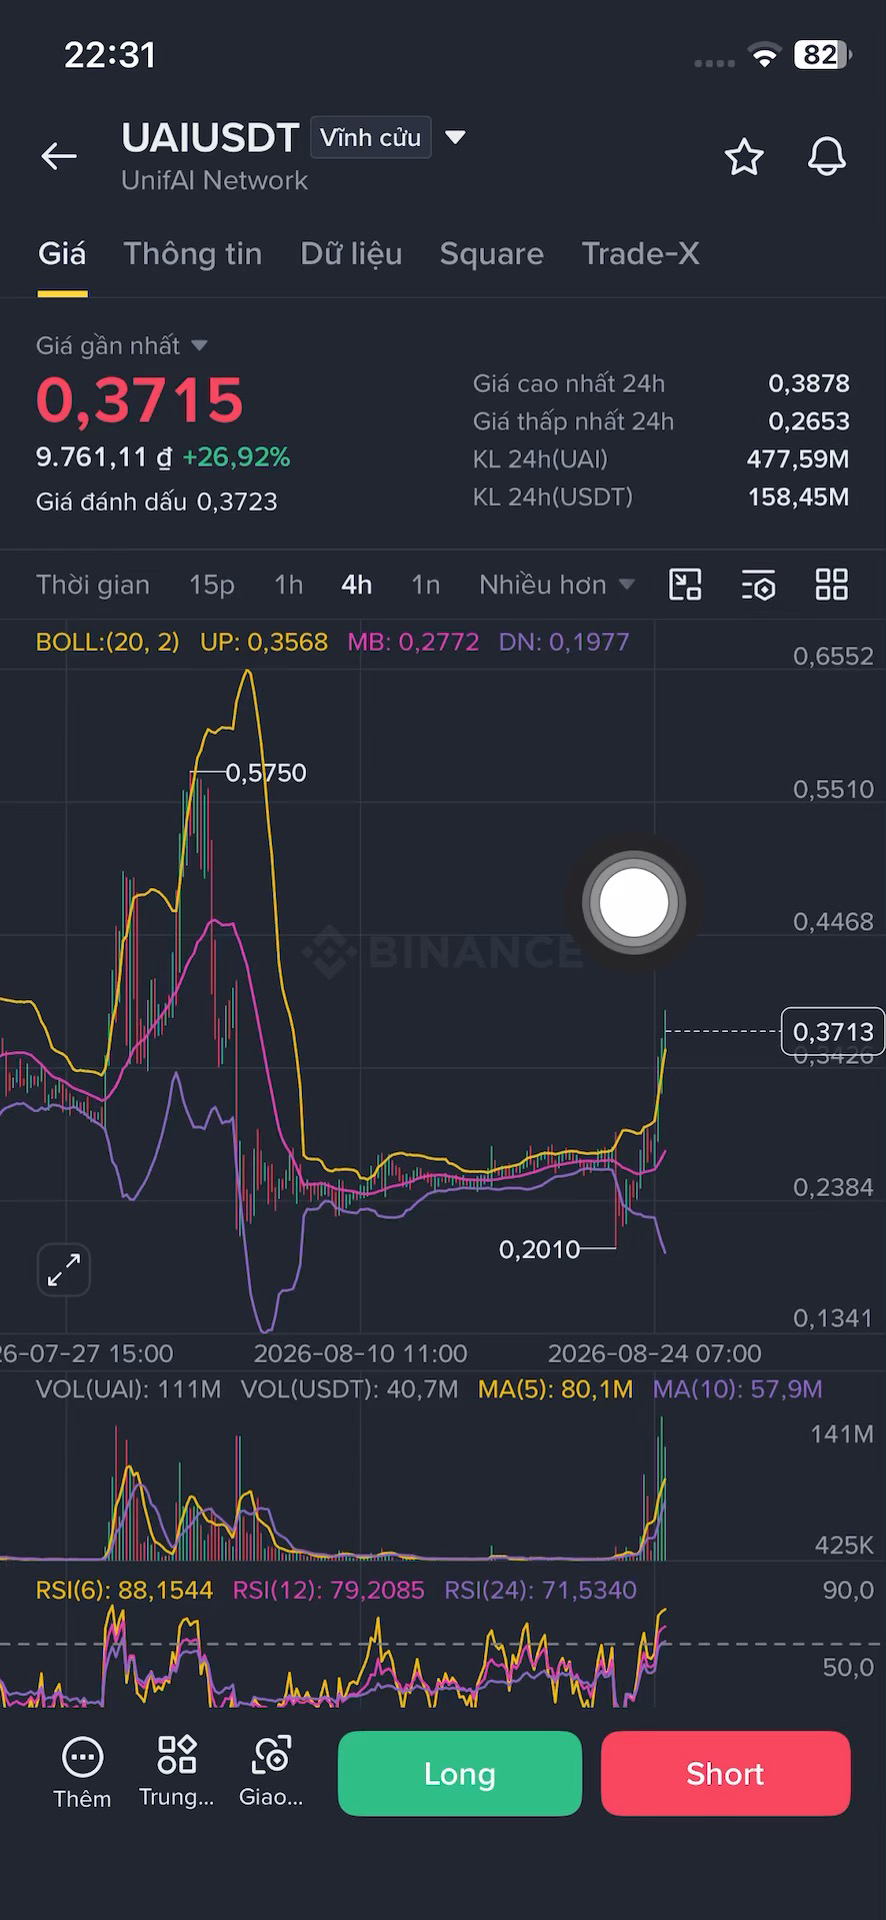The width and height of the screenshot is (886, 1920).
Task: Add UAIUSDT to favorites with star icon
Action: 744,157
